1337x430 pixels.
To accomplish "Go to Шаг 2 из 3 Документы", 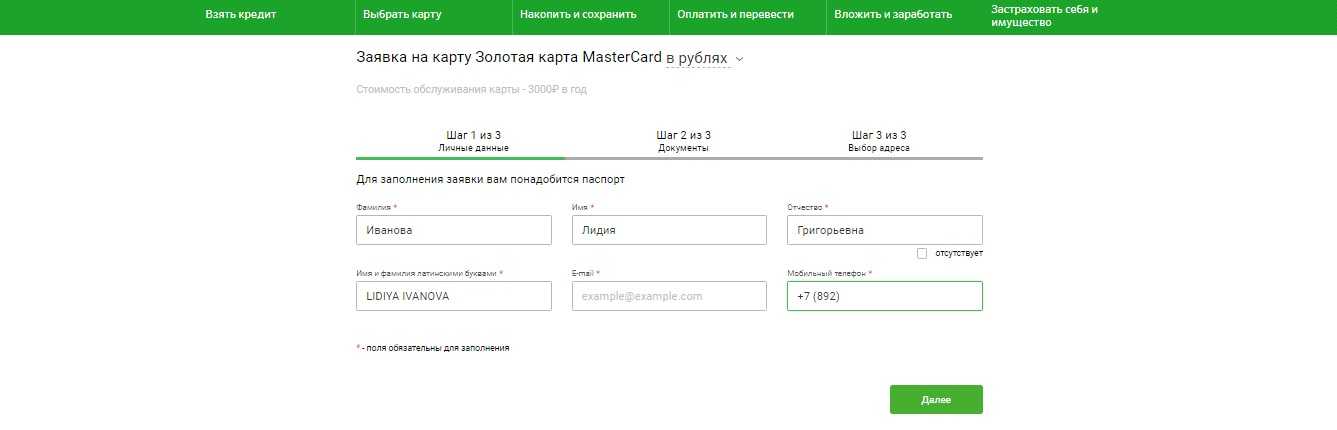I will [x=683, y=141].
